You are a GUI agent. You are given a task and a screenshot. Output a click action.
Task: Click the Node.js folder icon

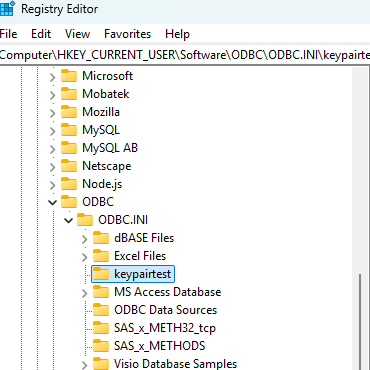point(69,184)
